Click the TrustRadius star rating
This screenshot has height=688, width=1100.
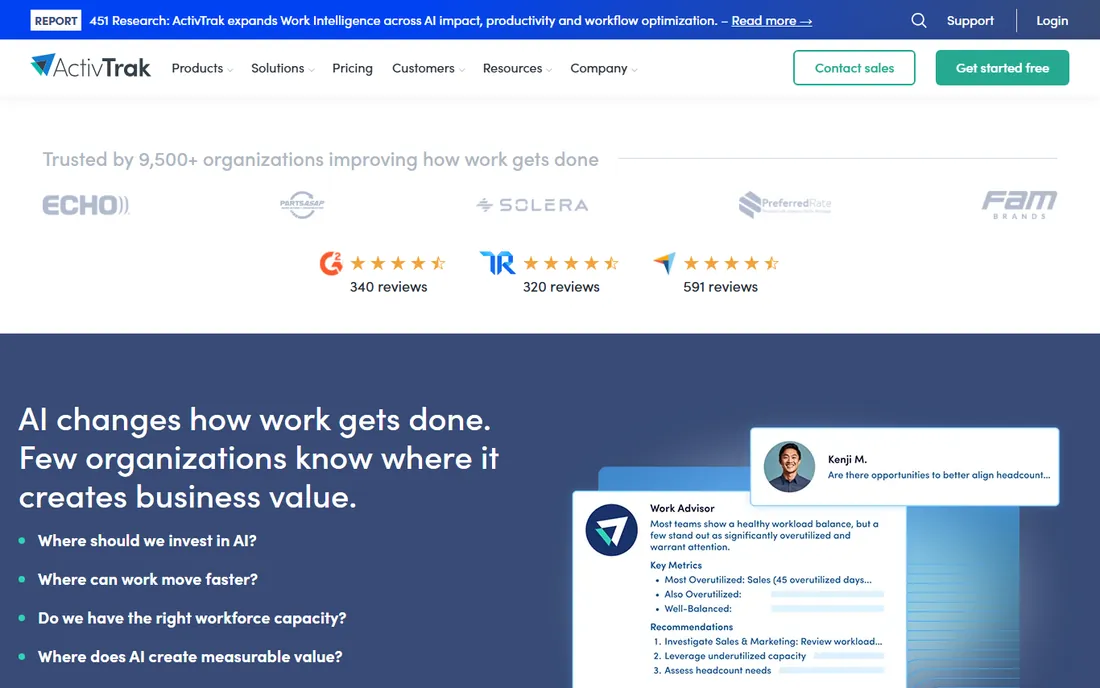[571, 263]
